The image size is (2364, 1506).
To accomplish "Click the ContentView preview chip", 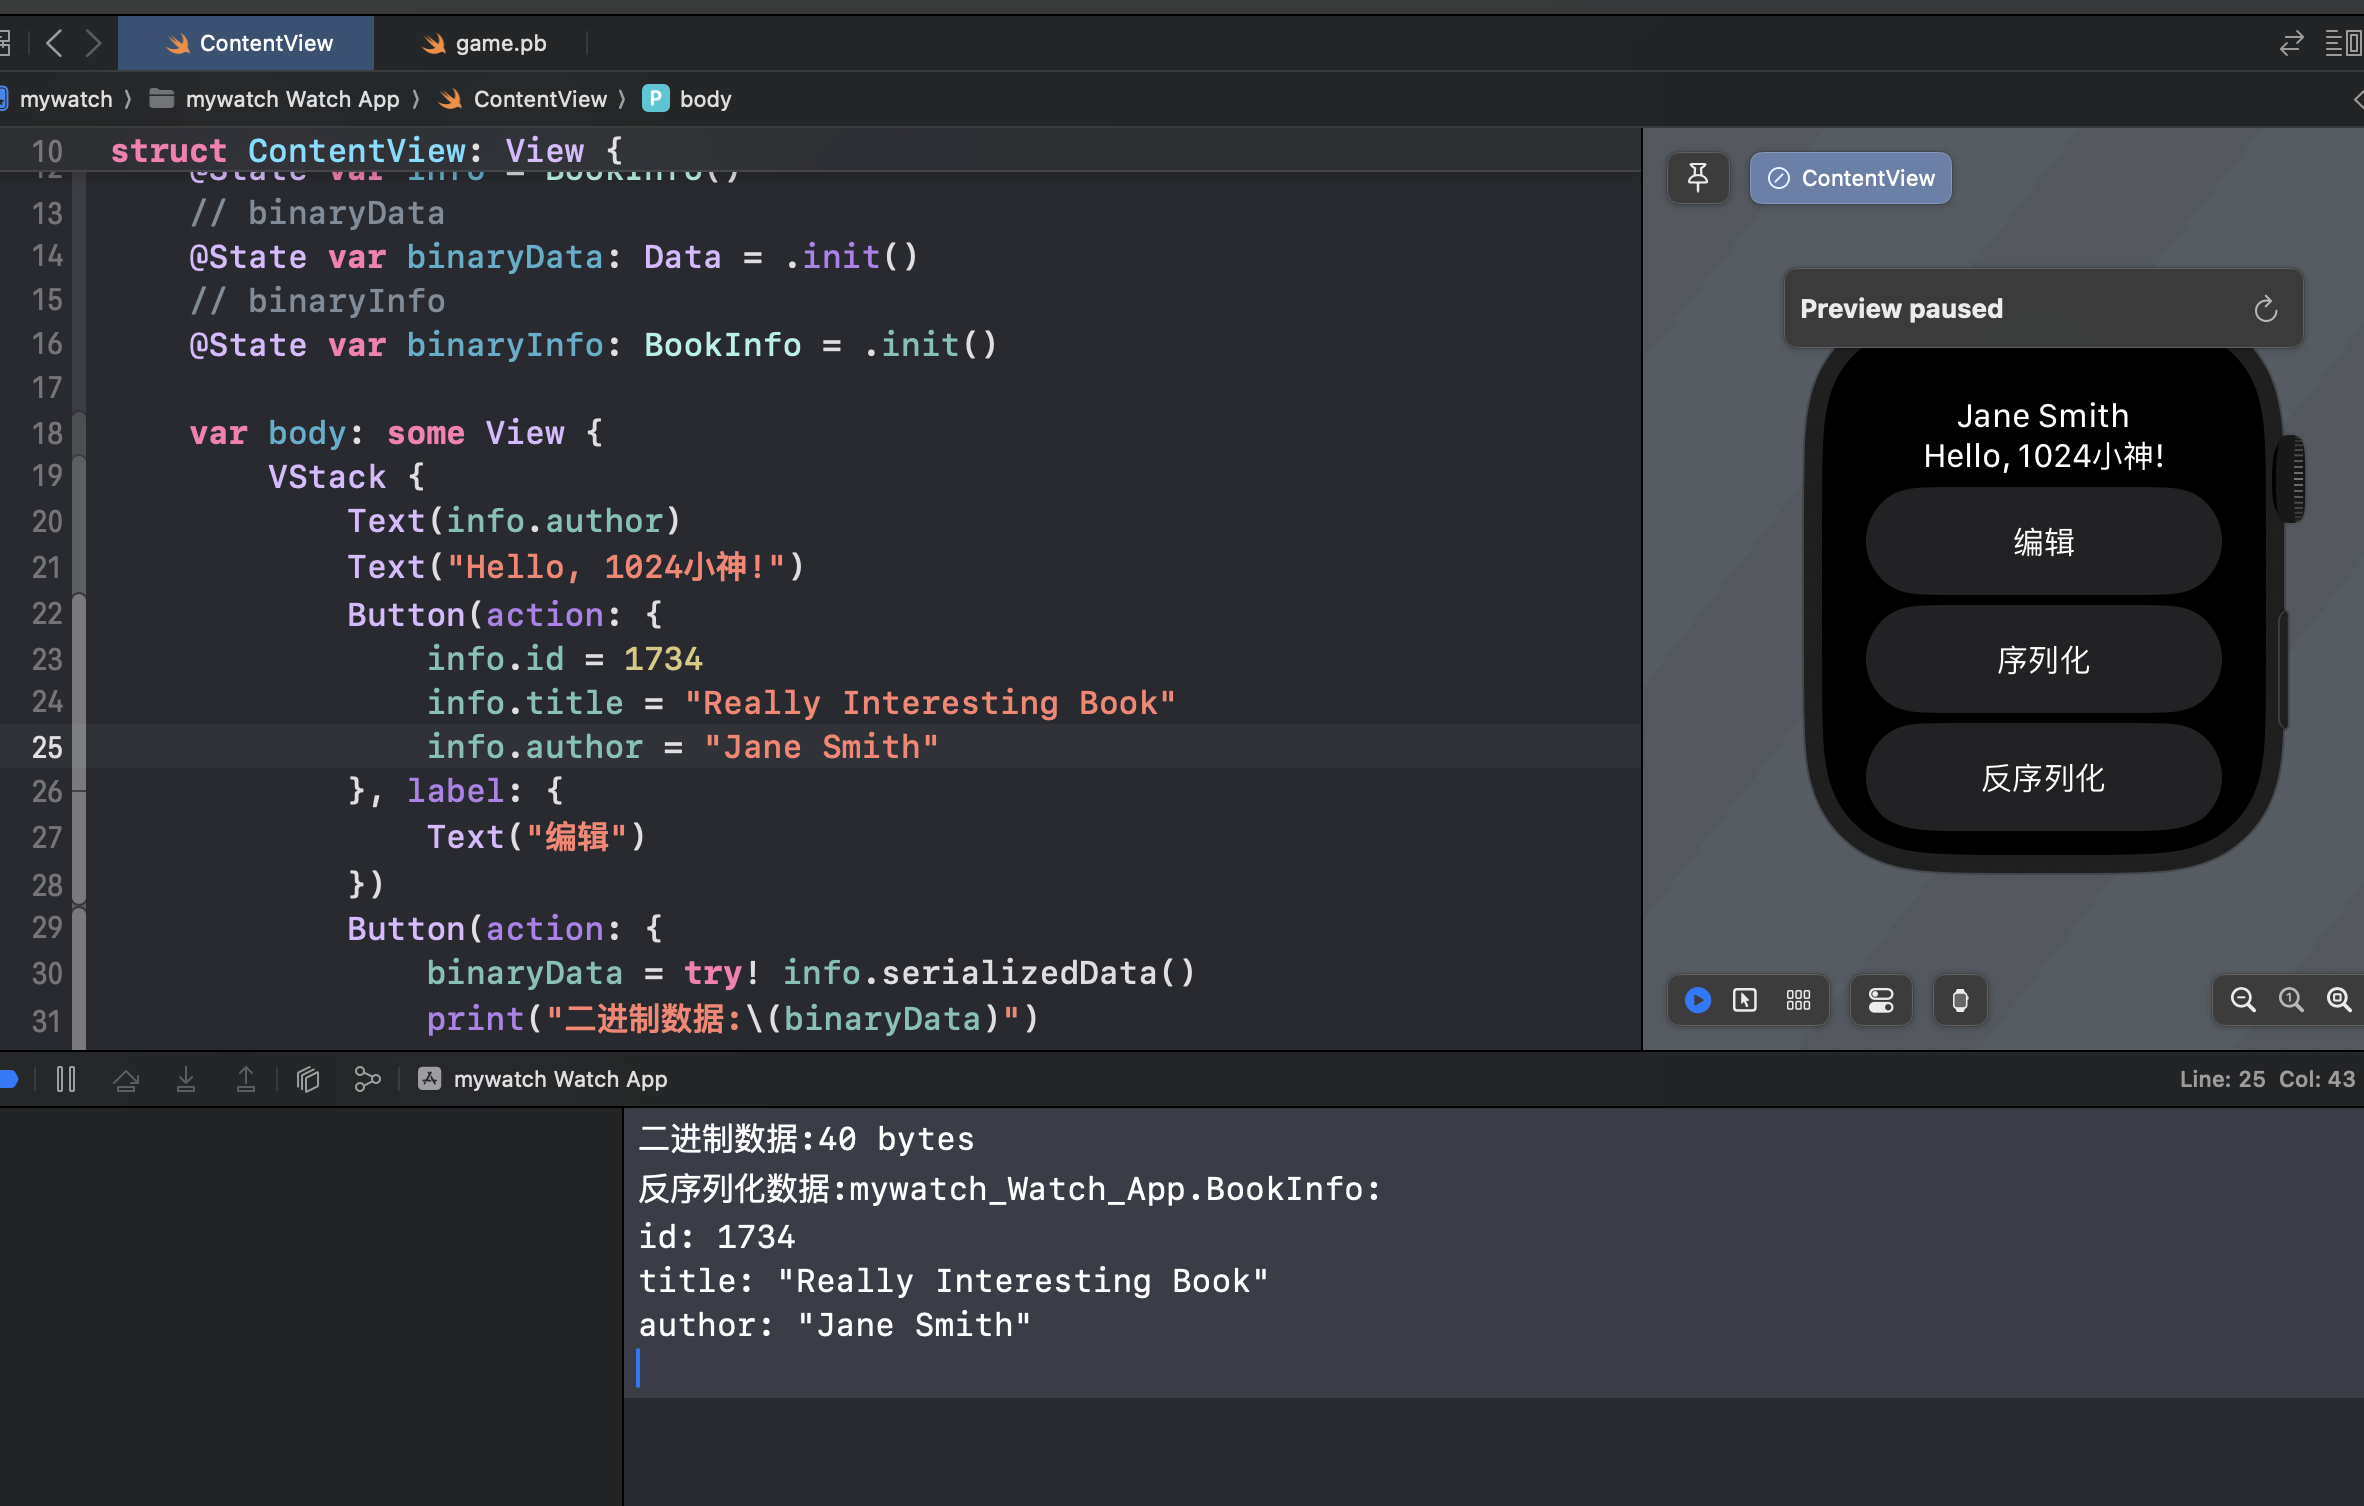I will tap(1850, 178).
